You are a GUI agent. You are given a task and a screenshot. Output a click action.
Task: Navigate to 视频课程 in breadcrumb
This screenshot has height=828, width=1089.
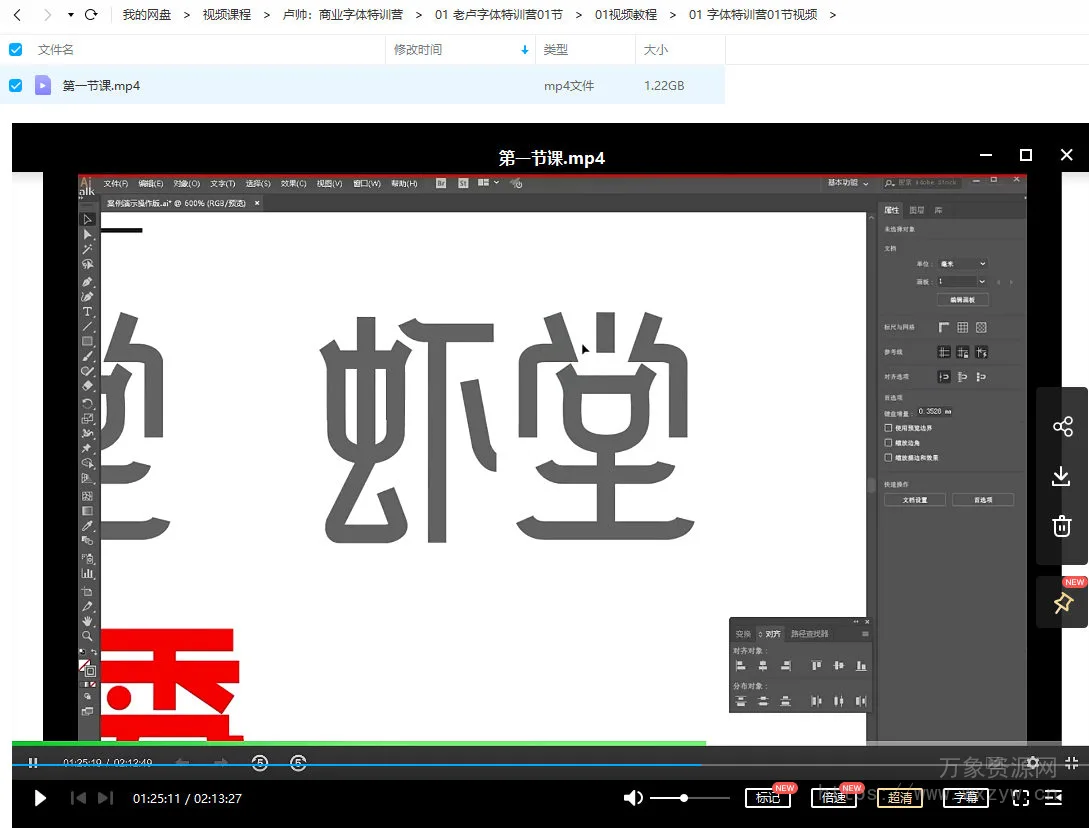click(226, 15)
